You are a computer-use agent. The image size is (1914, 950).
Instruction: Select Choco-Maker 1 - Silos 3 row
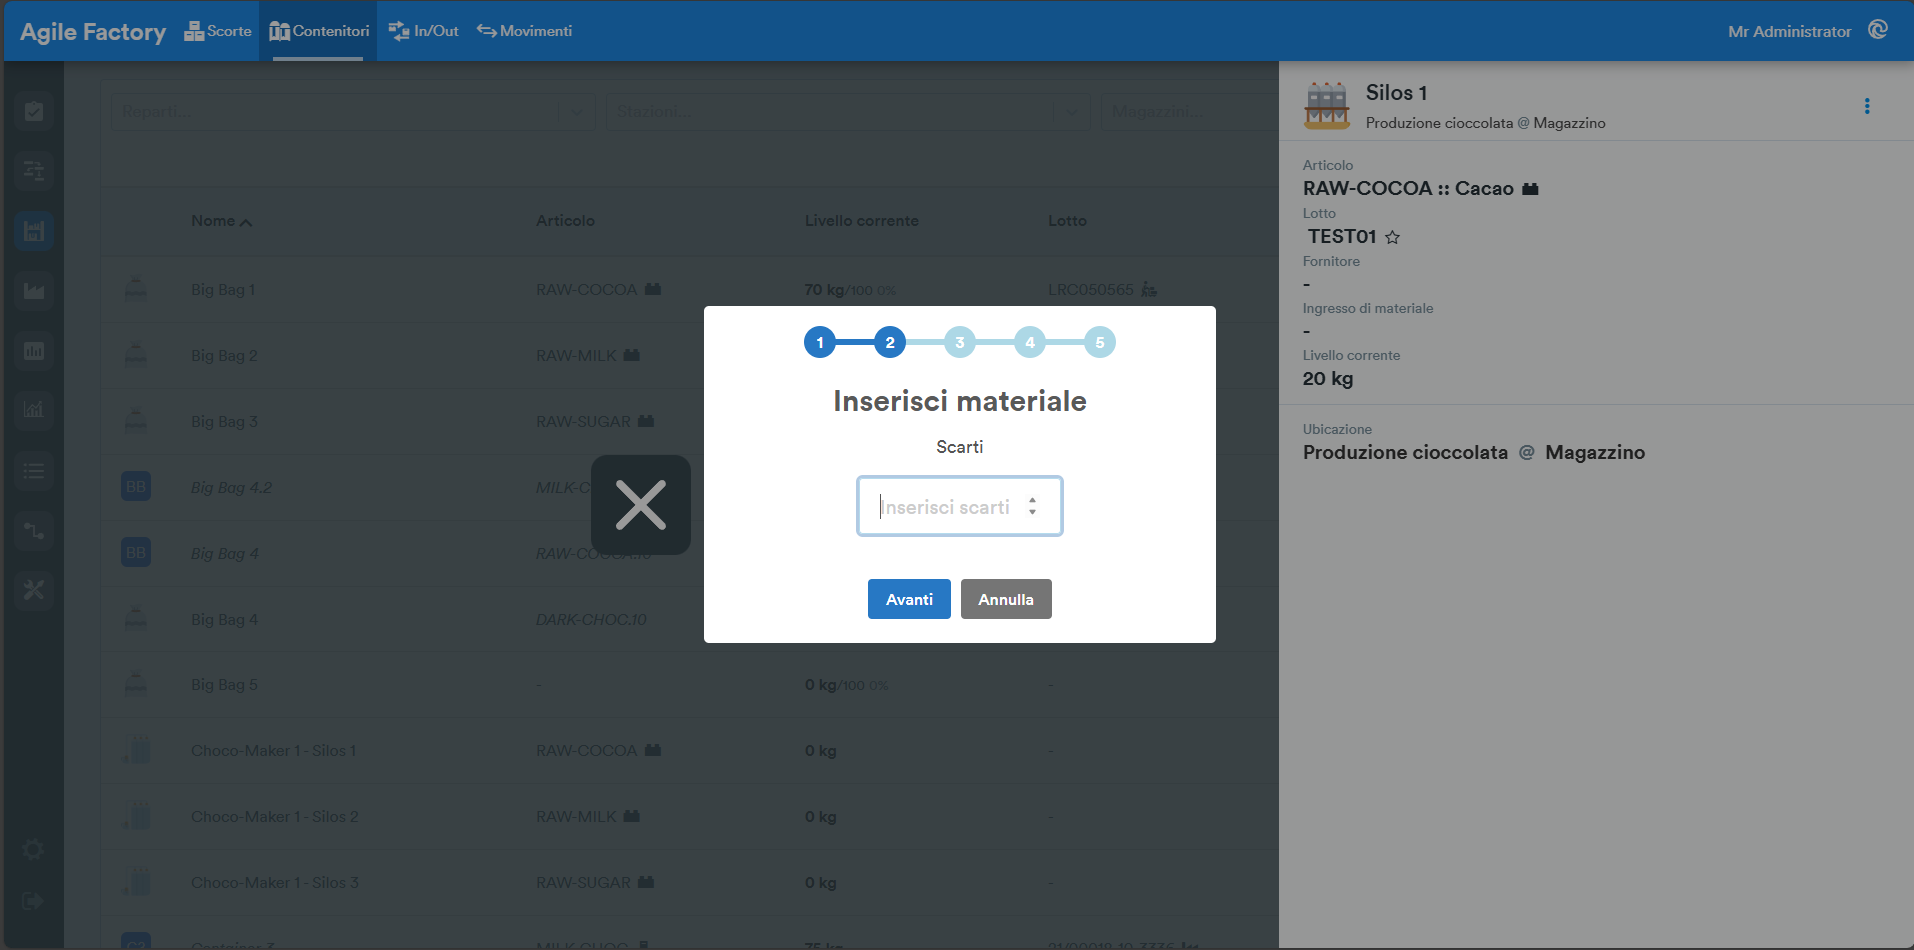point(689,883)
